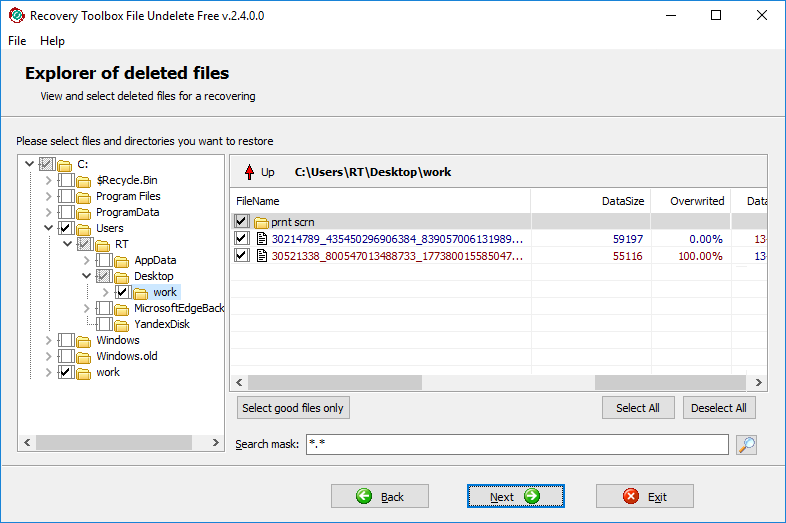Click the Deselect All button
786x523 pixels.
pos(719,408)
